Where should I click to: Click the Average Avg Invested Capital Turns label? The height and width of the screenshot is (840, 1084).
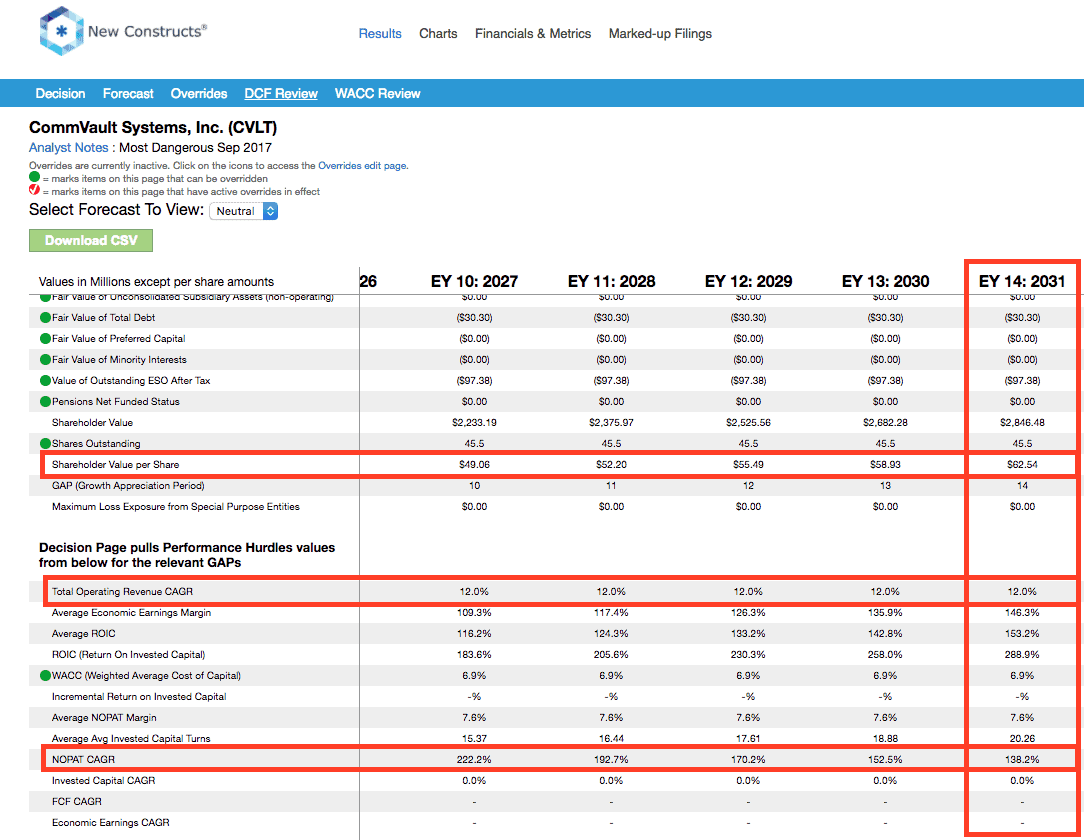click(x=131, y=738)
